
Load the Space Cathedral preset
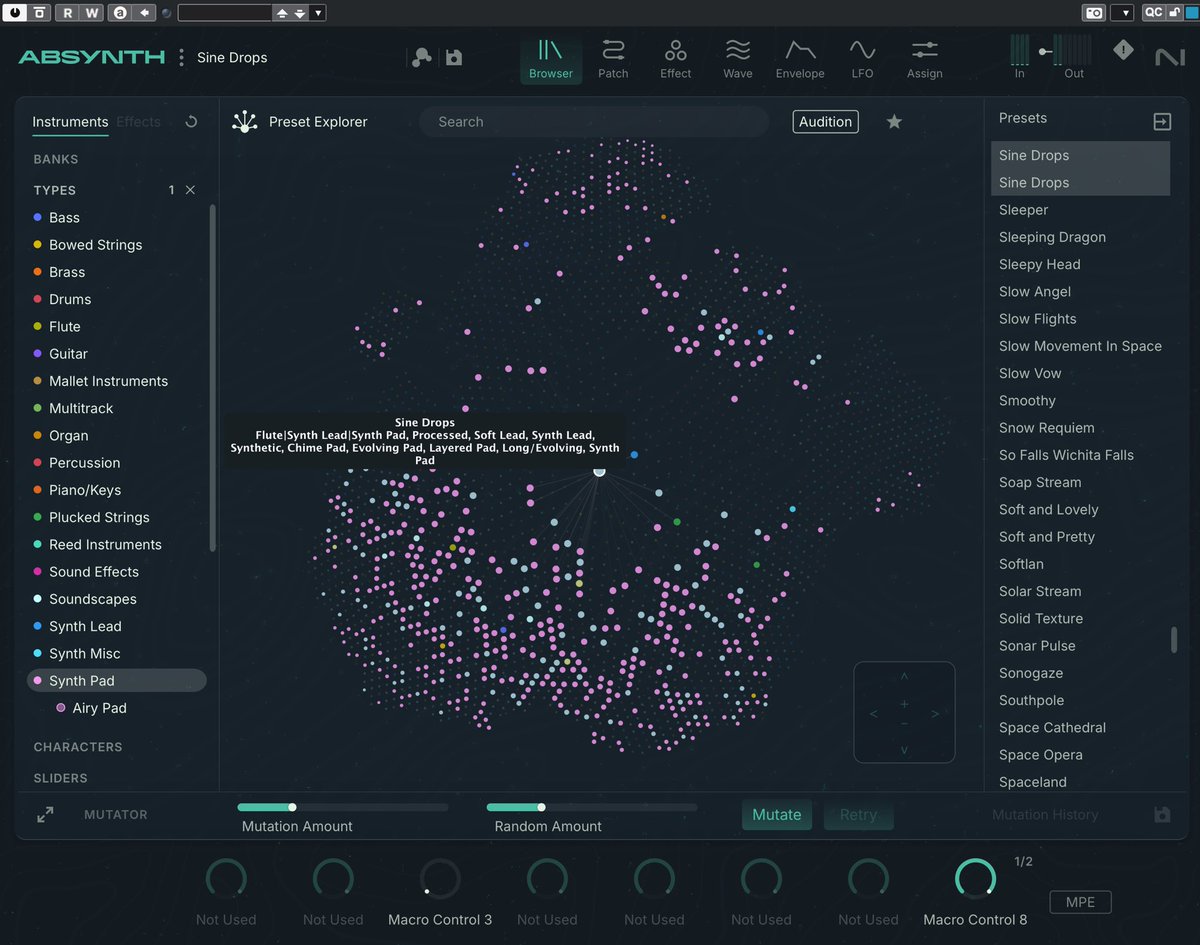pyautogui.click(x=1052, y=728)
